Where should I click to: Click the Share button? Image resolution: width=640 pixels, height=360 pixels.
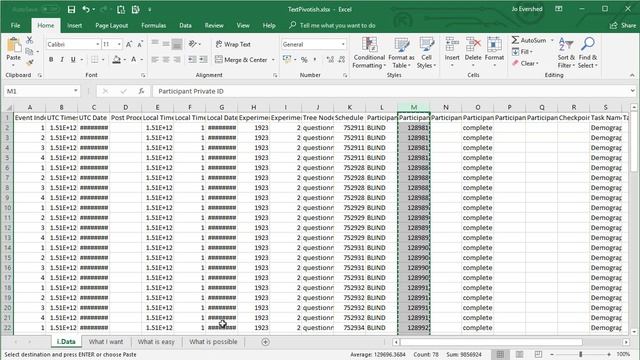(x=623, y=25)
